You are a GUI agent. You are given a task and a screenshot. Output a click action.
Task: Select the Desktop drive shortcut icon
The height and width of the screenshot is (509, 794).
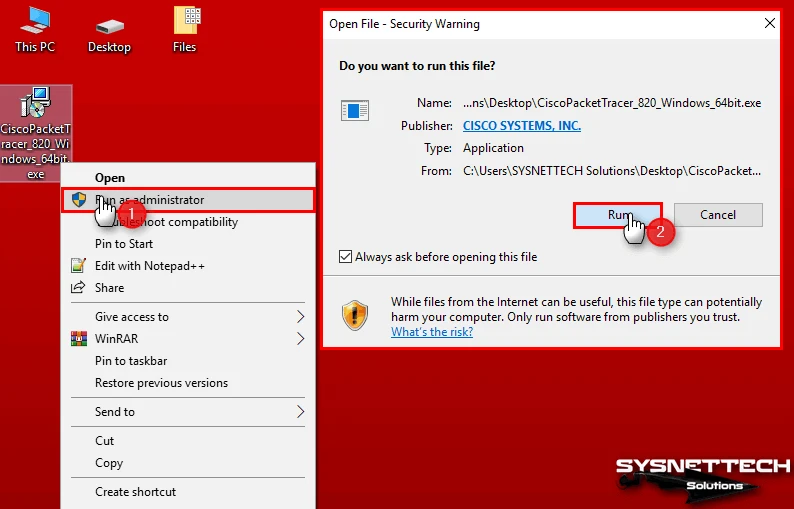[109, 27]
